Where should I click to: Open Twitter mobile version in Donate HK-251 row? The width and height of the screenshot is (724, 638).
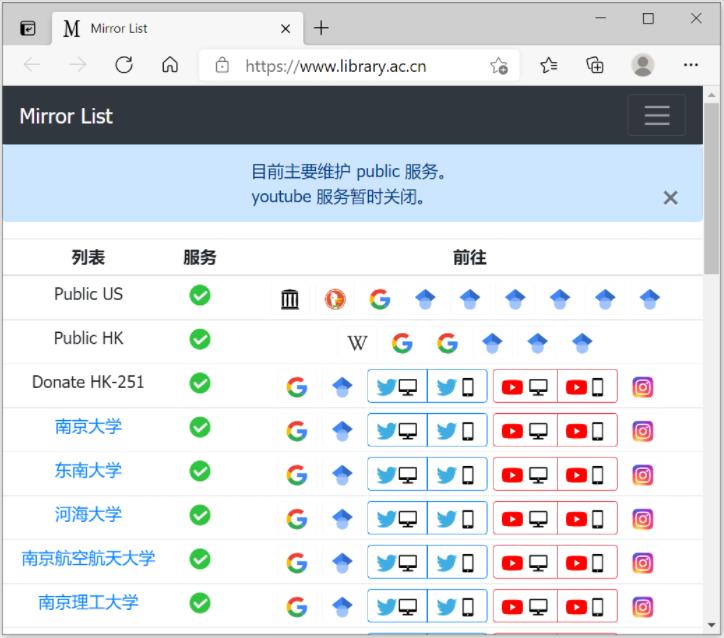(x=457, y=387)
